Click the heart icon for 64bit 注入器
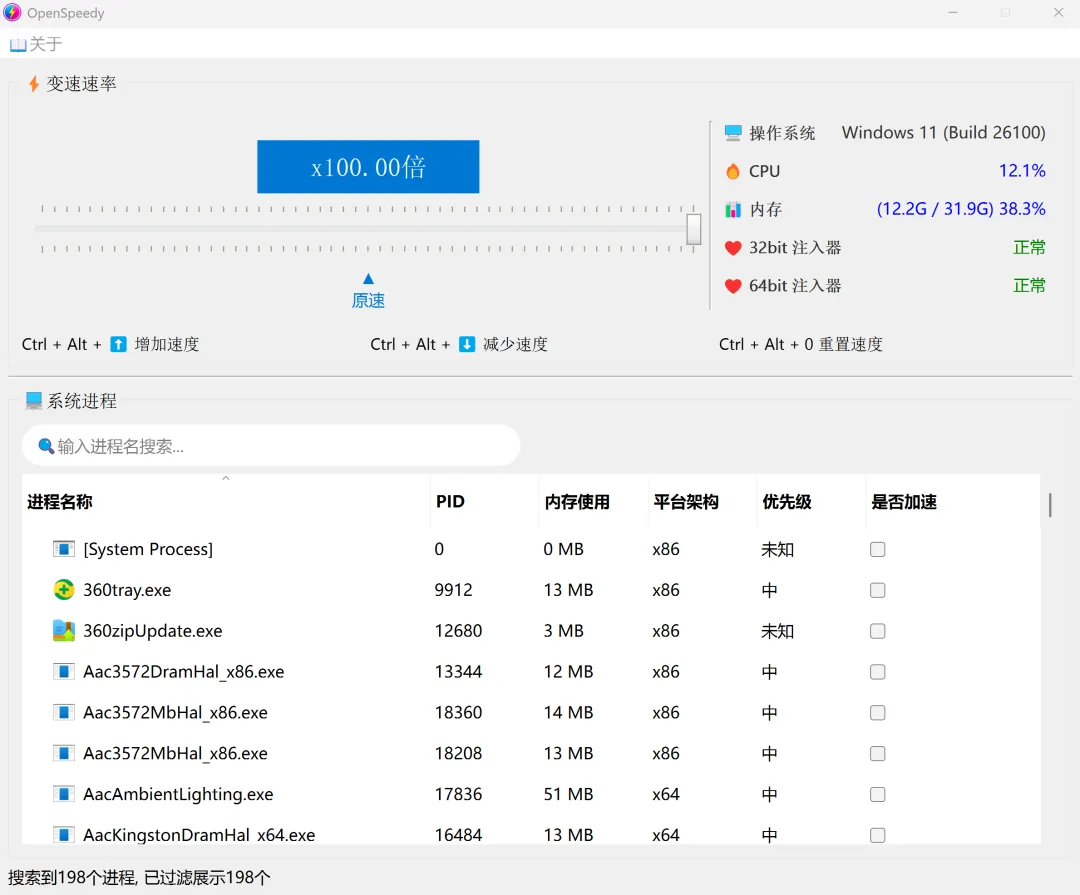 coord(733,286)
